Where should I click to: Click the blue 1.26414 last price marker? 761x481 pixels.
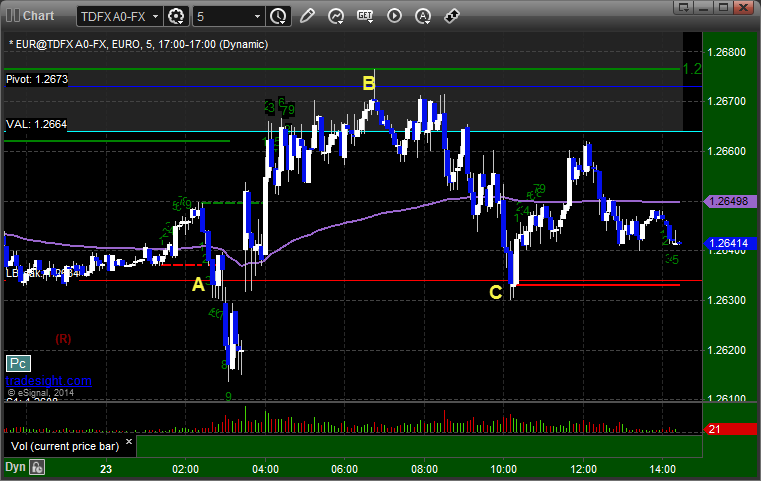pyautogui.click(x=729, y=243)
